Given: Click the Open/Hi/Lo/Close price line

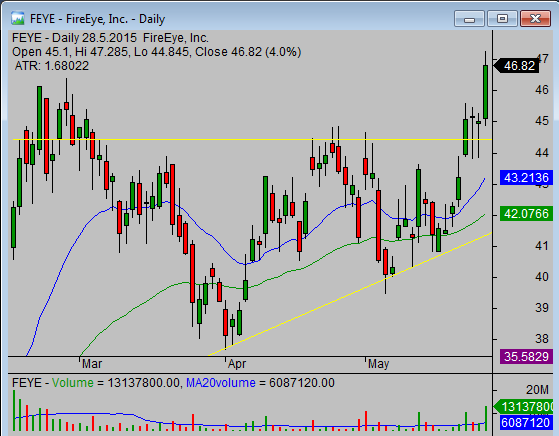Looking at the screenshot, I should point(157,52).
